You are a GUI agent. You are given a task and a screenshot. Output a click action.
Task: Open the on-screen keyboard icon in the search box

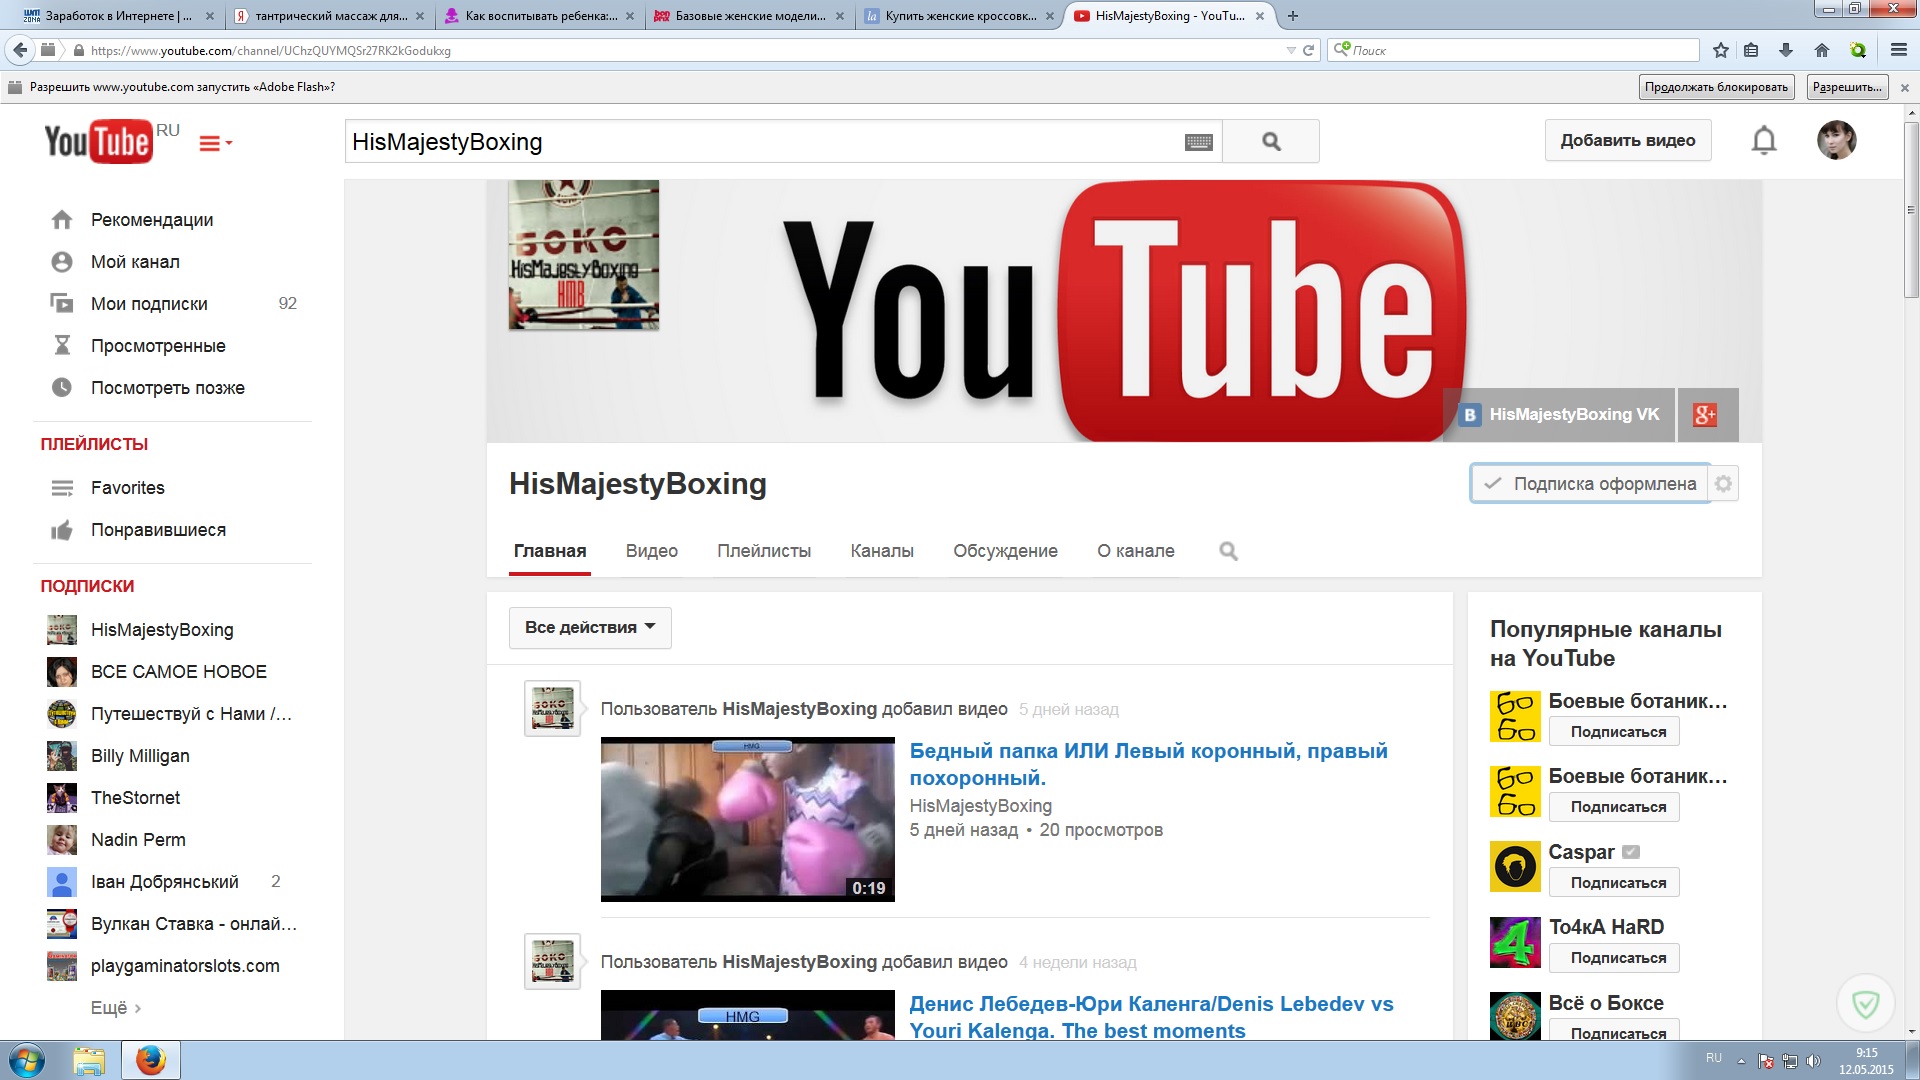1198,142
